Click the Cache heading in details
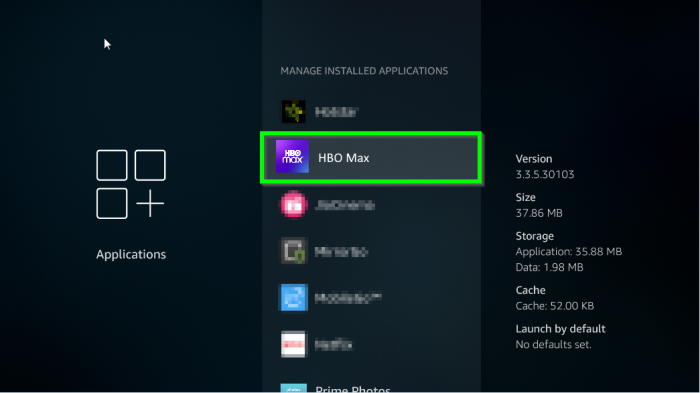 tap(530, 290)
